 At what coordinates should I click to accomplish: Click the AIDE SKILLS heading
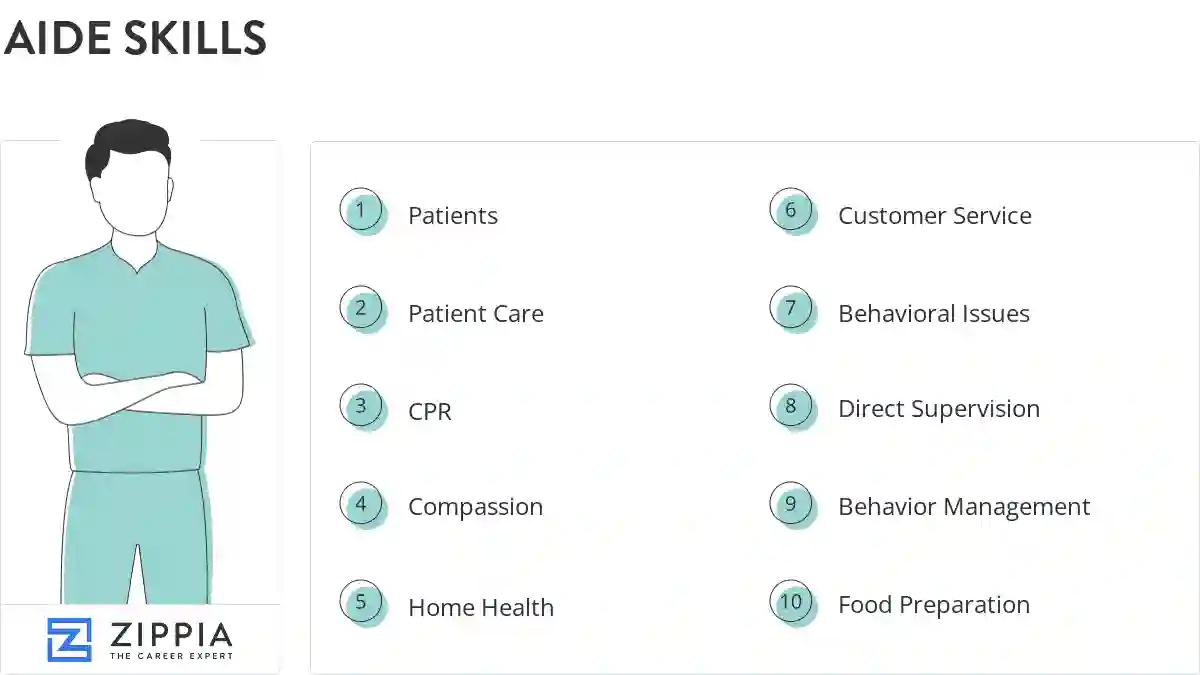[135, 39]
